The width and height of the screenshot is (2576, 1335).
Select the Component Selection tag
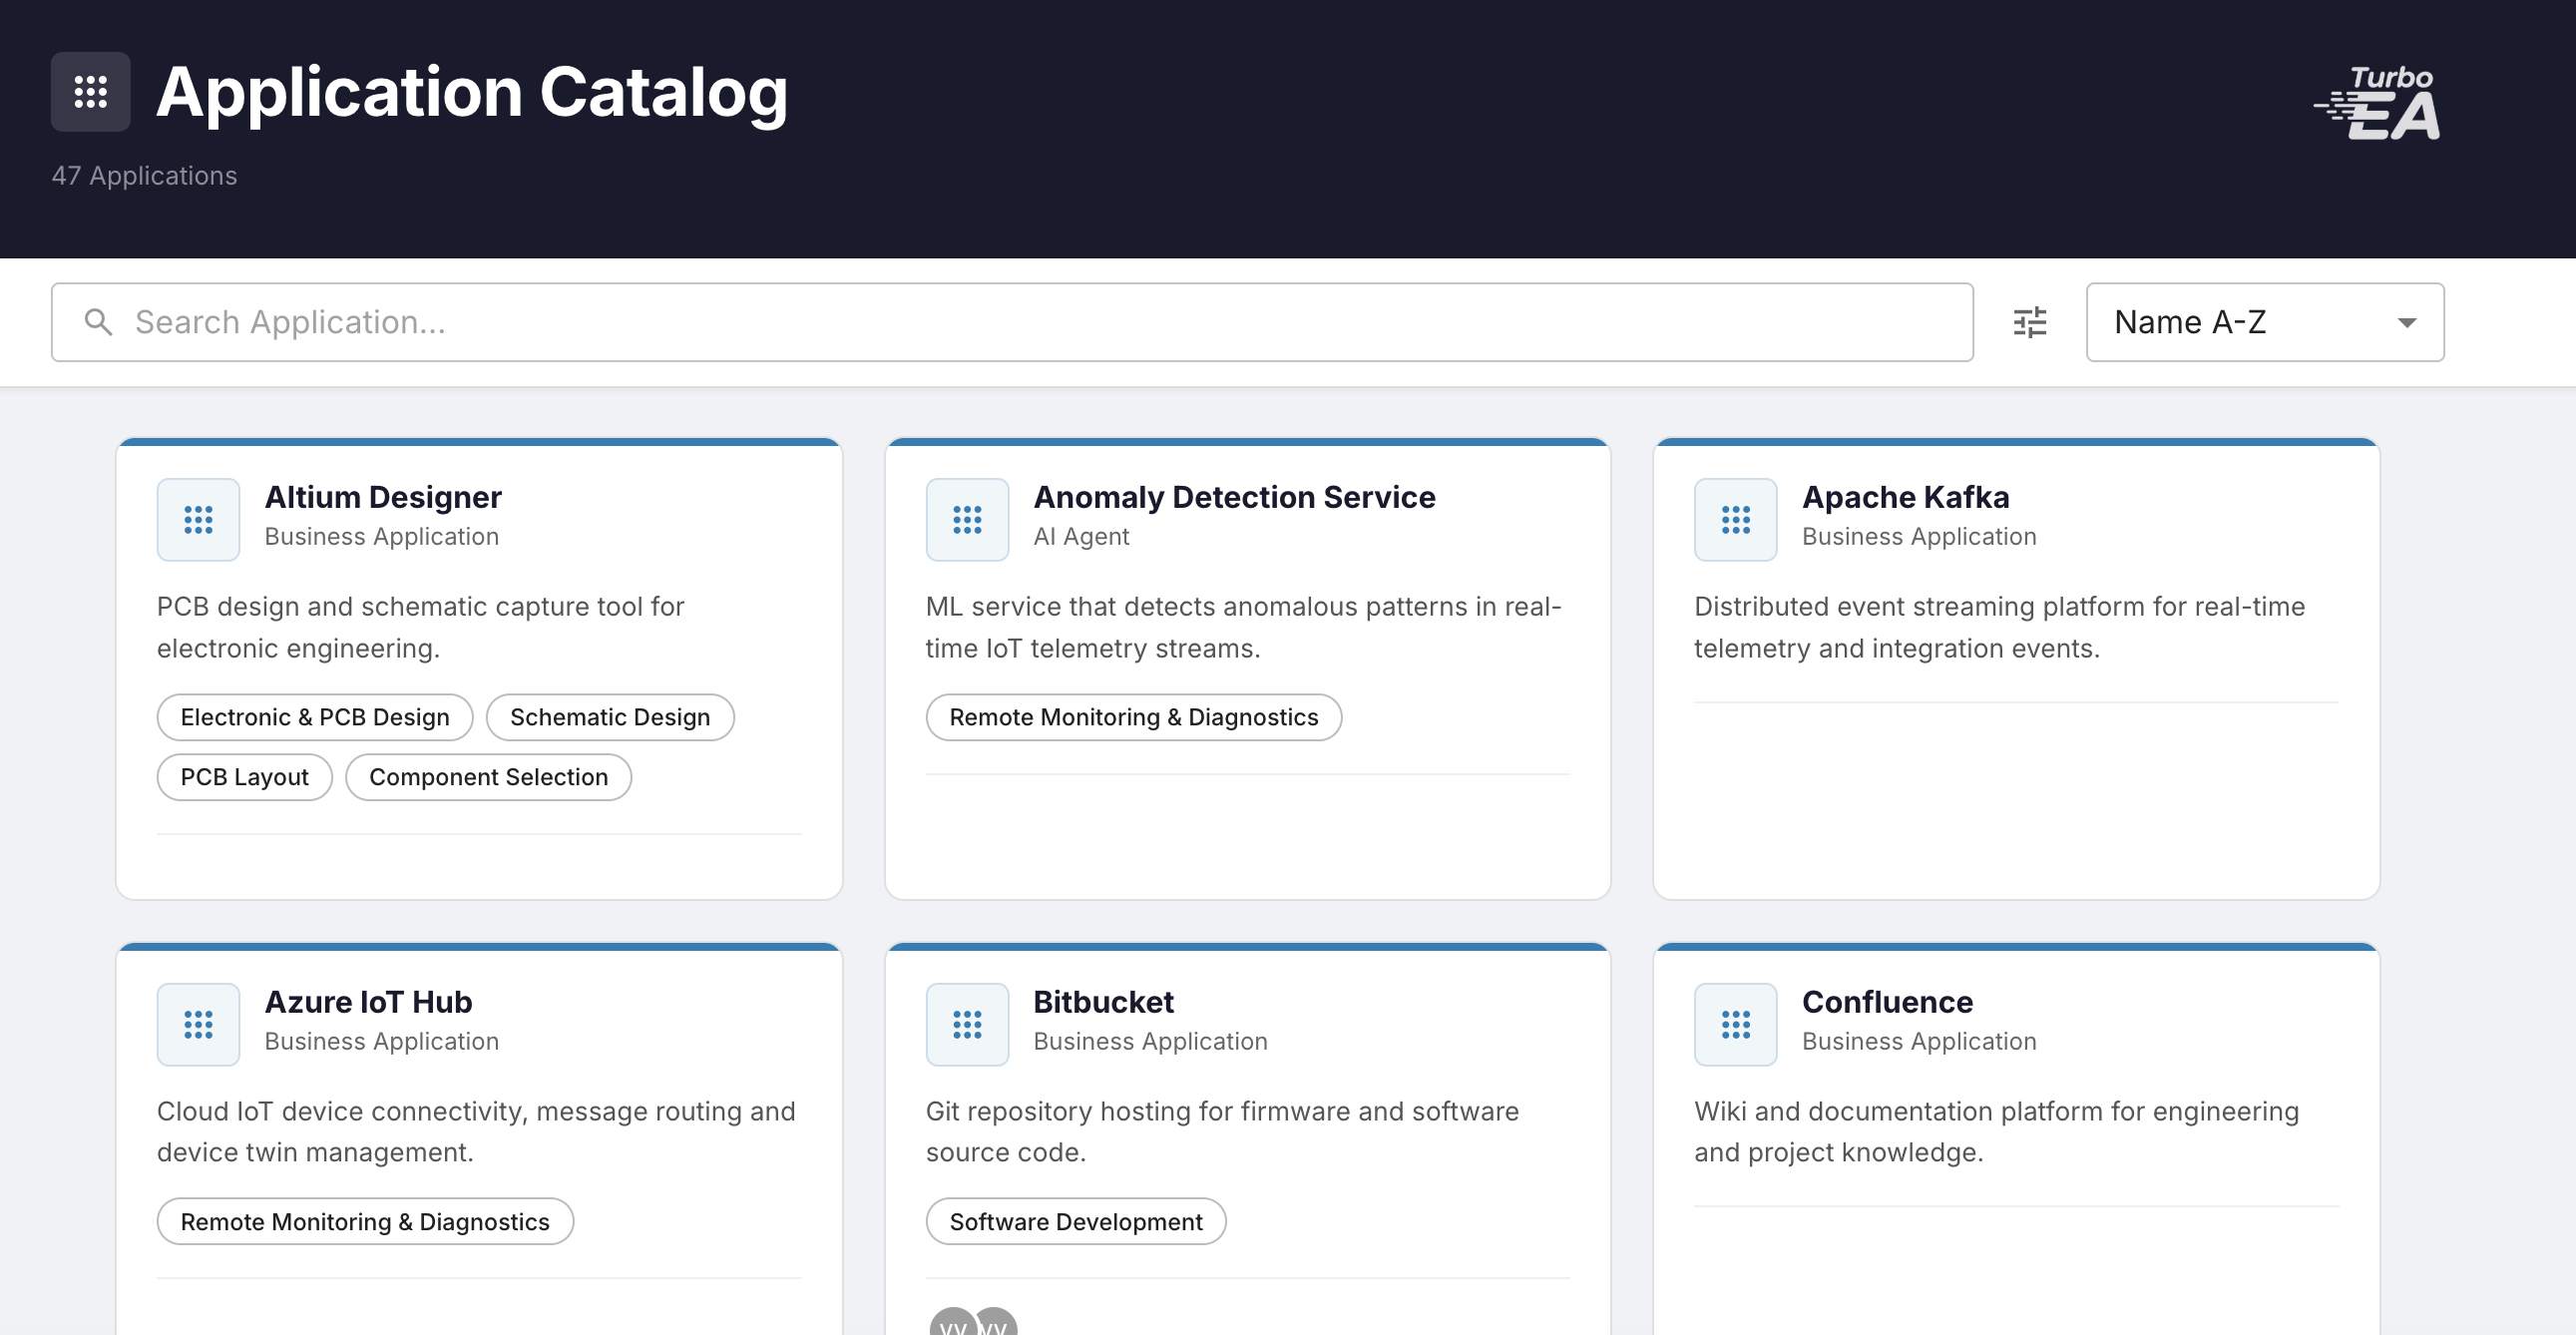pyautogui.click(x=488, y=777)
